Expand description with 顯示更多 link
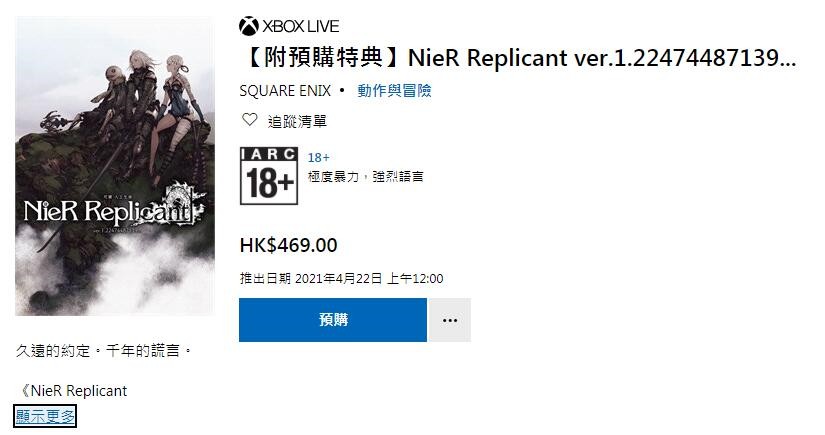Viewport: 825px width, 435px height. pos(45,416)
